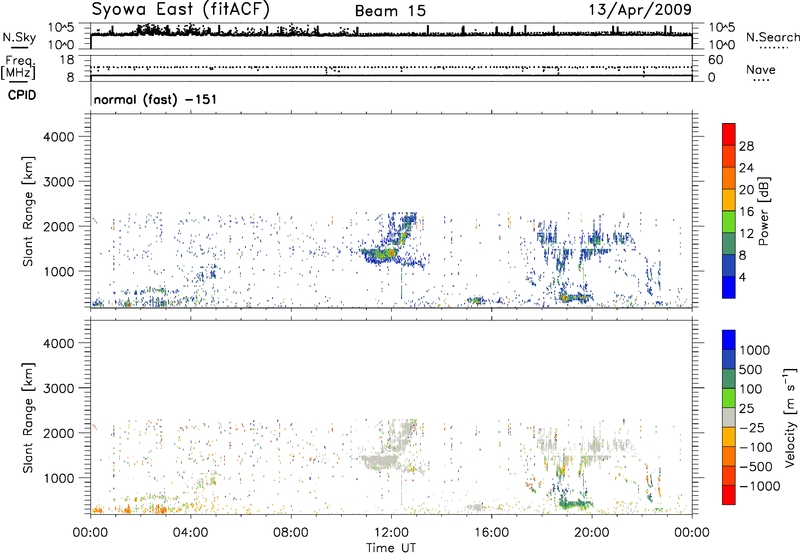
Task: Click the '10^5' left label of N.Sky panel
Action: point(60,28)
